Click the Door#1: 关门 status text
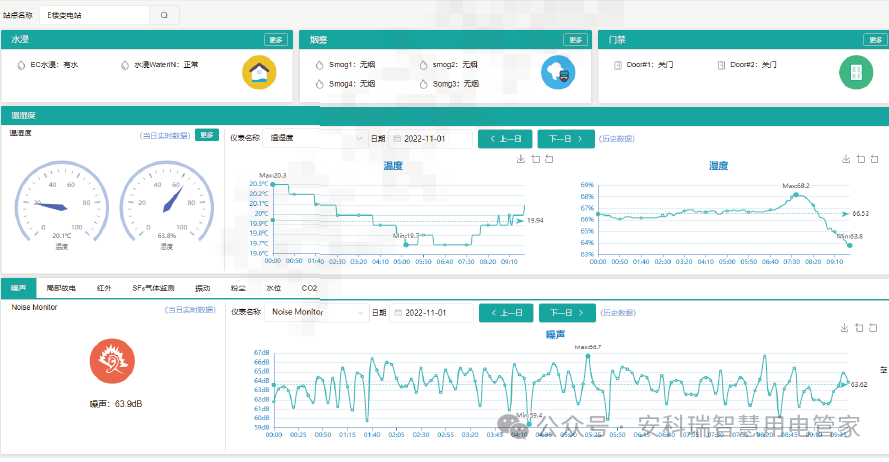 650,65
